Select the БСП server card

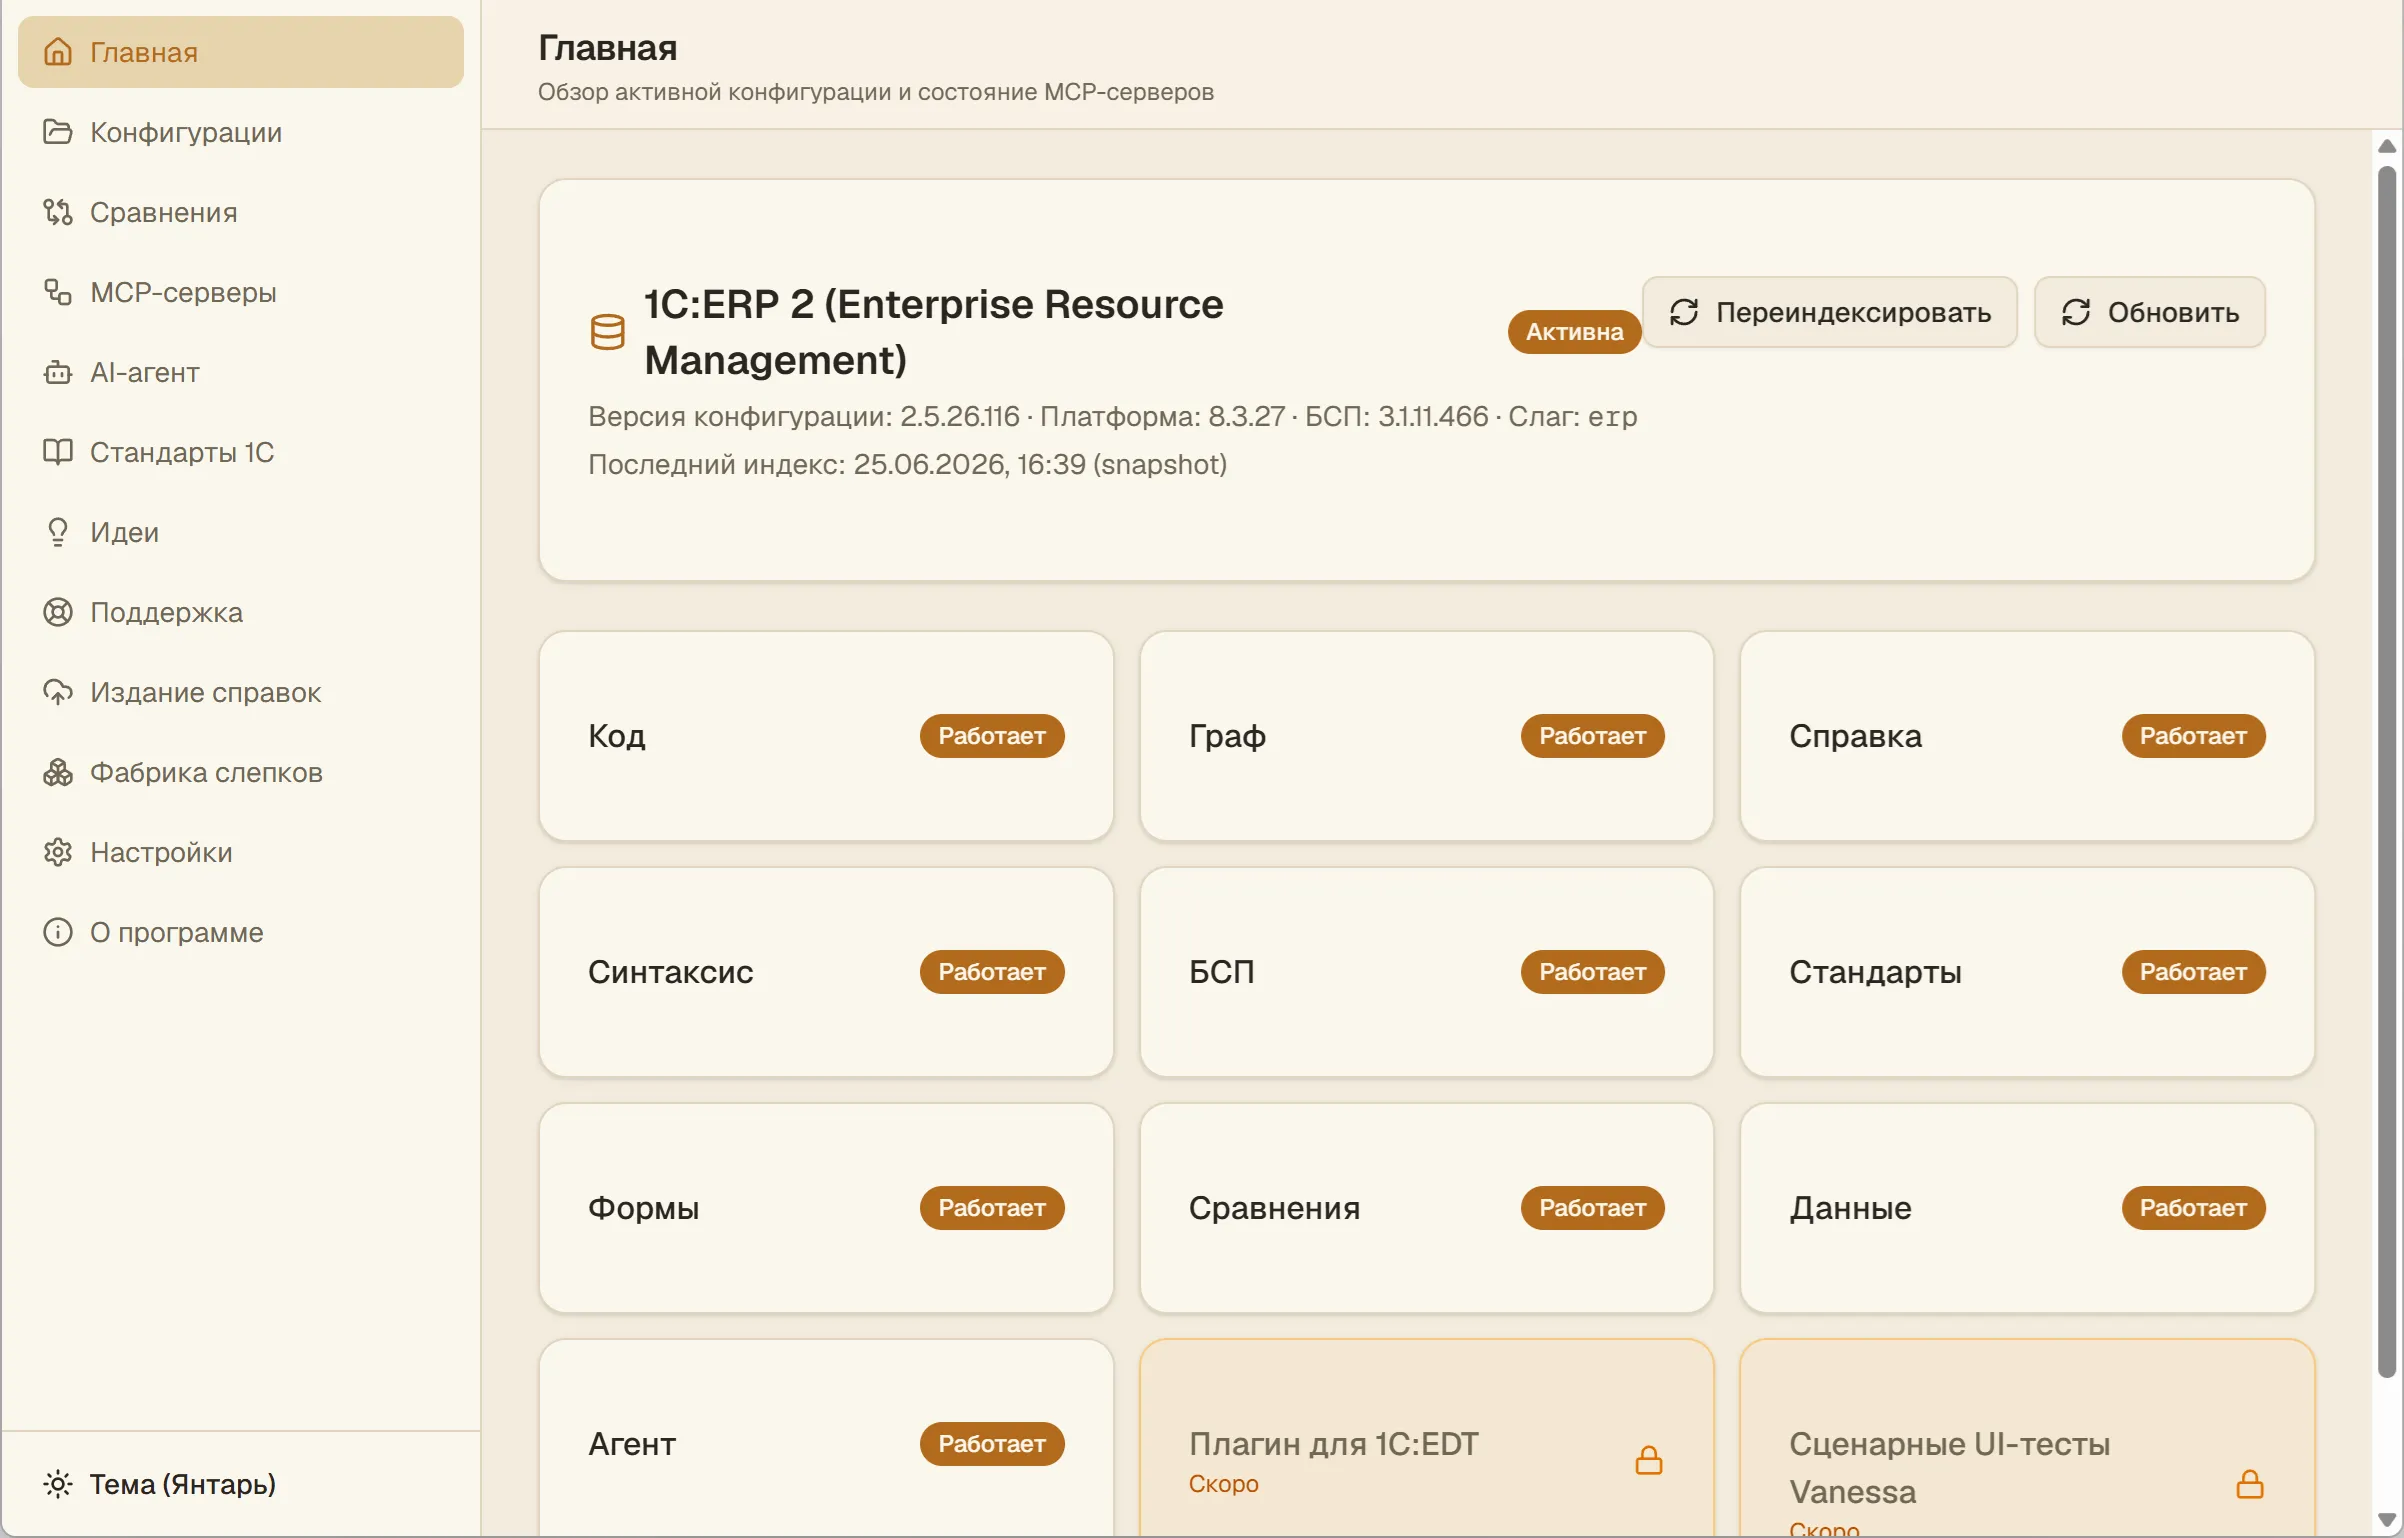pos(1427,972)
